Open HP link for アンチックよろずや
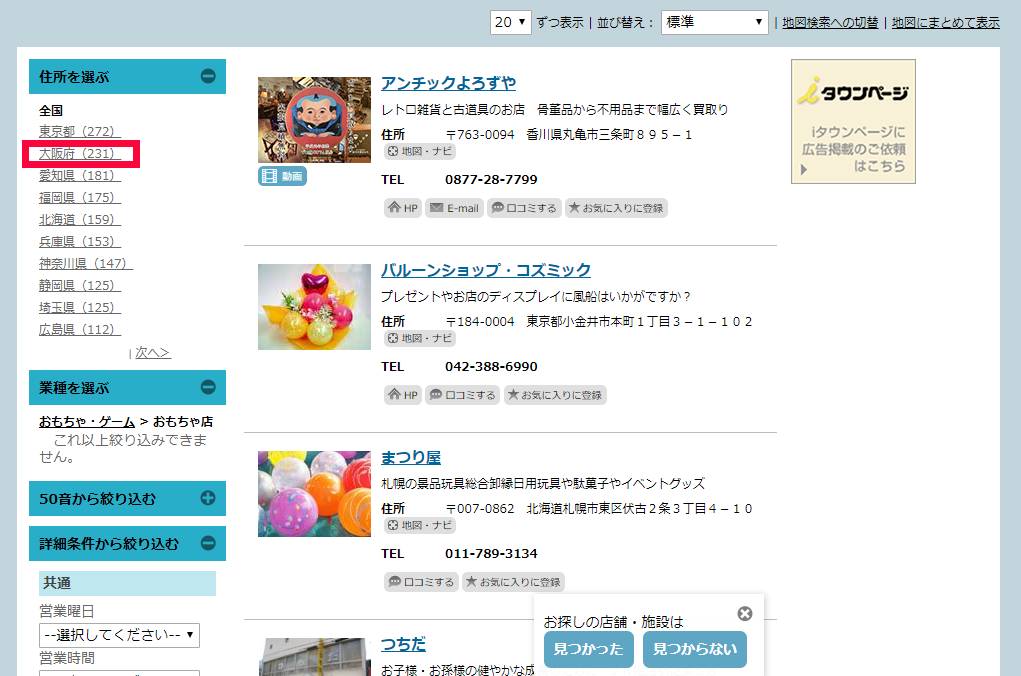This screenshot has width=1021, height=676. [403, 208]
